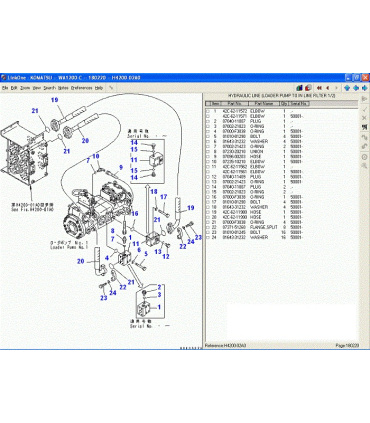Open the View menu
This screenshot has width=370, height=423.
(x=37, y=88)
